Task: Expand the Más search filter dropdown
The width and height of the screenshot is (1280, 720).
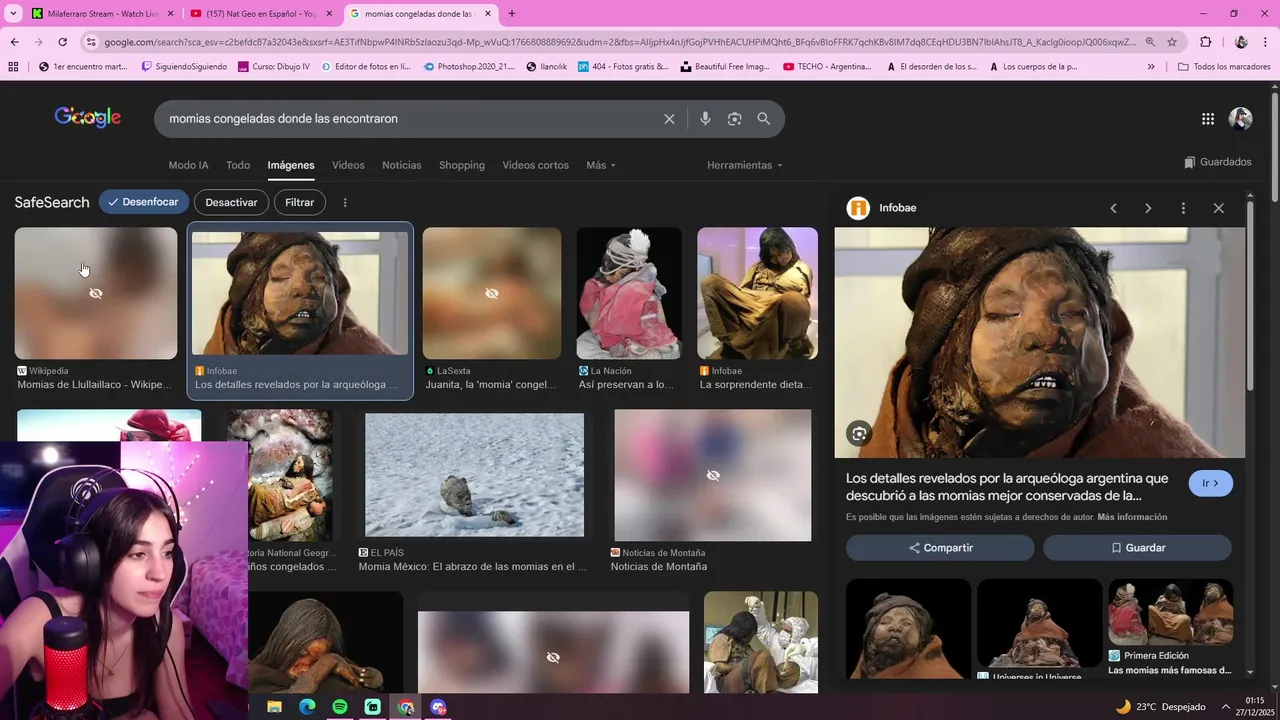Action: point(601,165)
